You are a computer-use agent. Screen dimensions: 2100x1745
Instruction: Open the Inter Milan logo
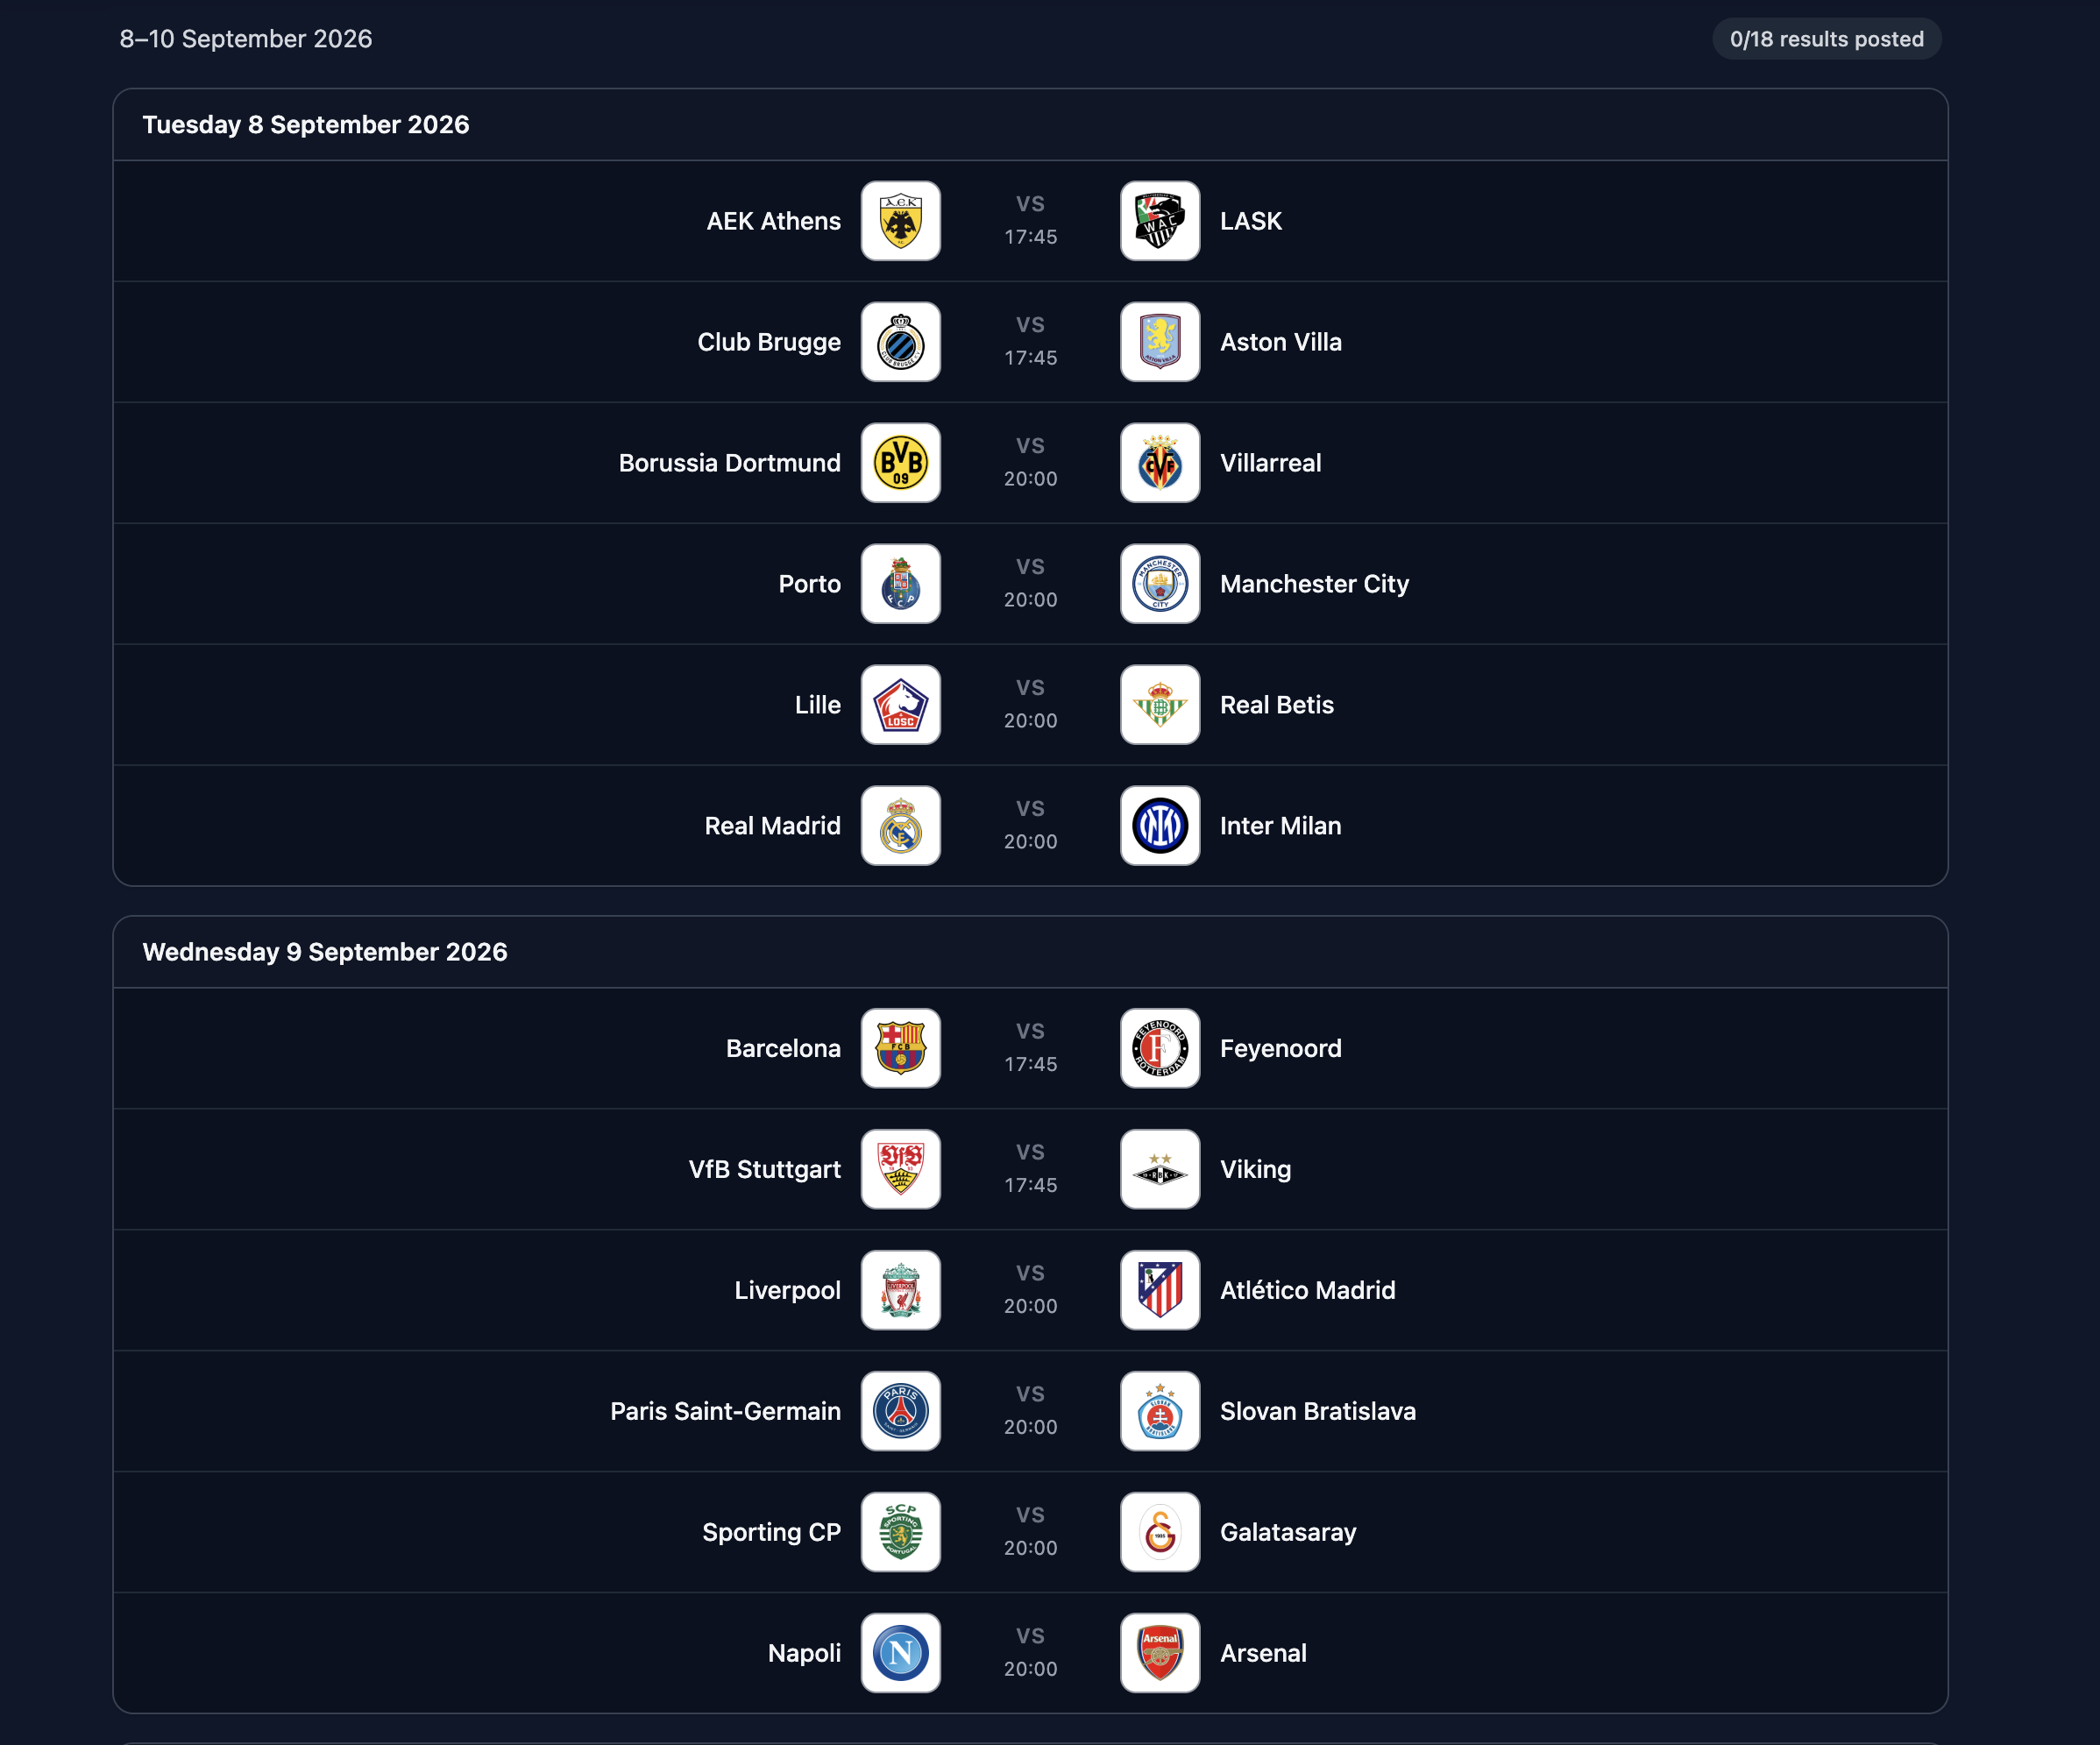[1160, 826]
